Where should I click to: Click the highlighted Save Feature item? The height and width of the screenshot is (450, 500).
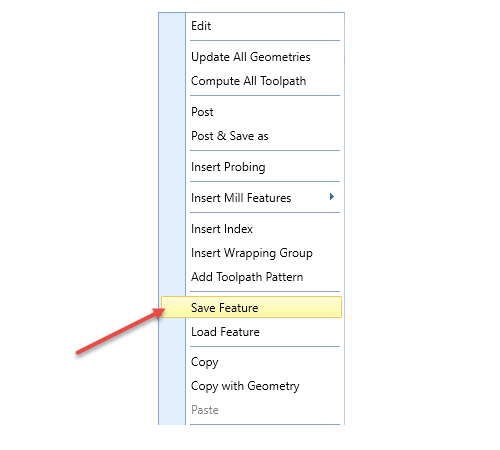[251, 307]
